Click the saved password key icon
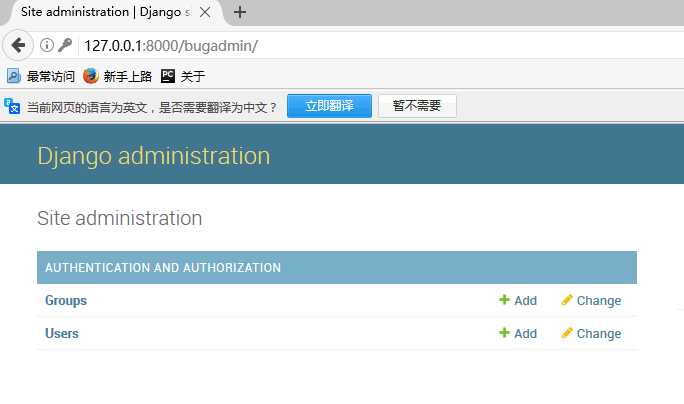684x404 pixels. (65, 45)
